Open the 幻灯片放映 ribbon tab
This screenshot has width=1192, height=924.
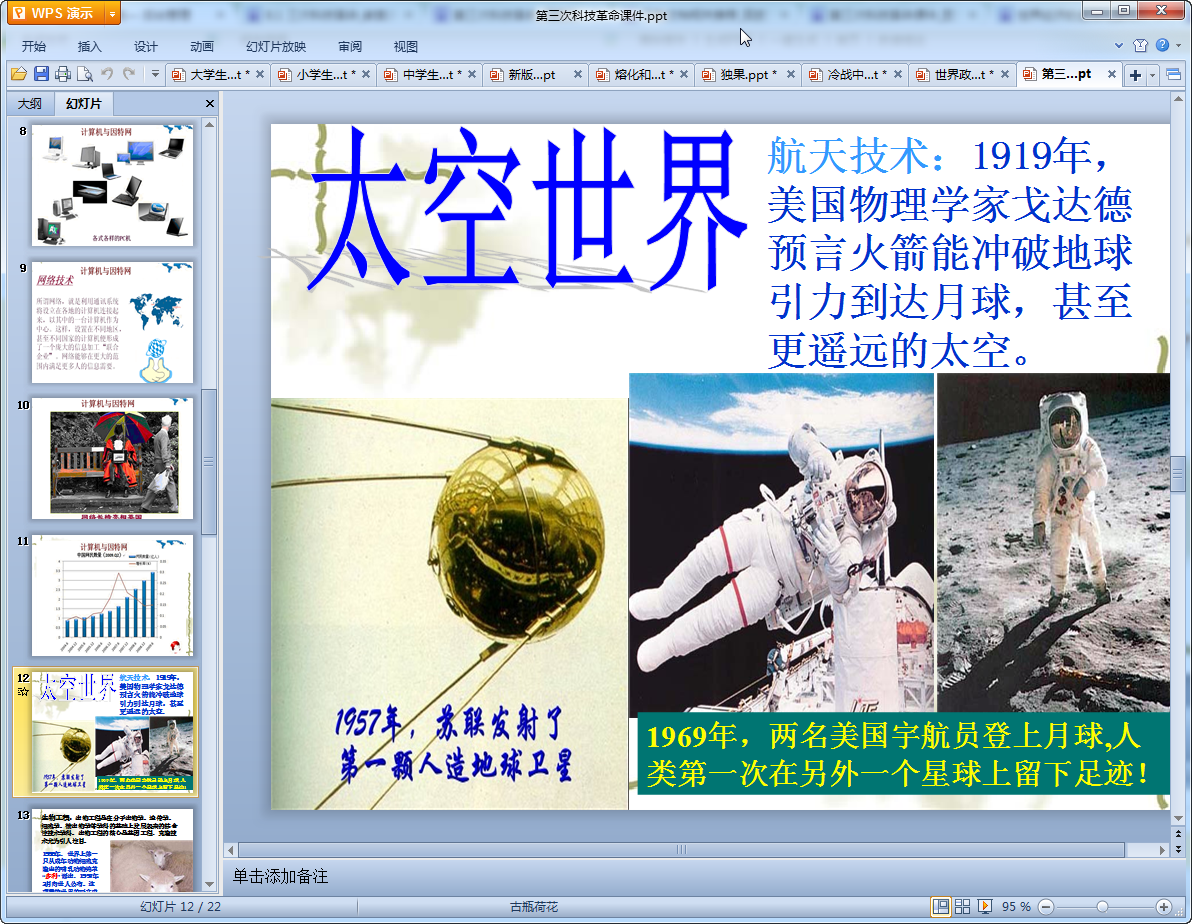[276, 46]
